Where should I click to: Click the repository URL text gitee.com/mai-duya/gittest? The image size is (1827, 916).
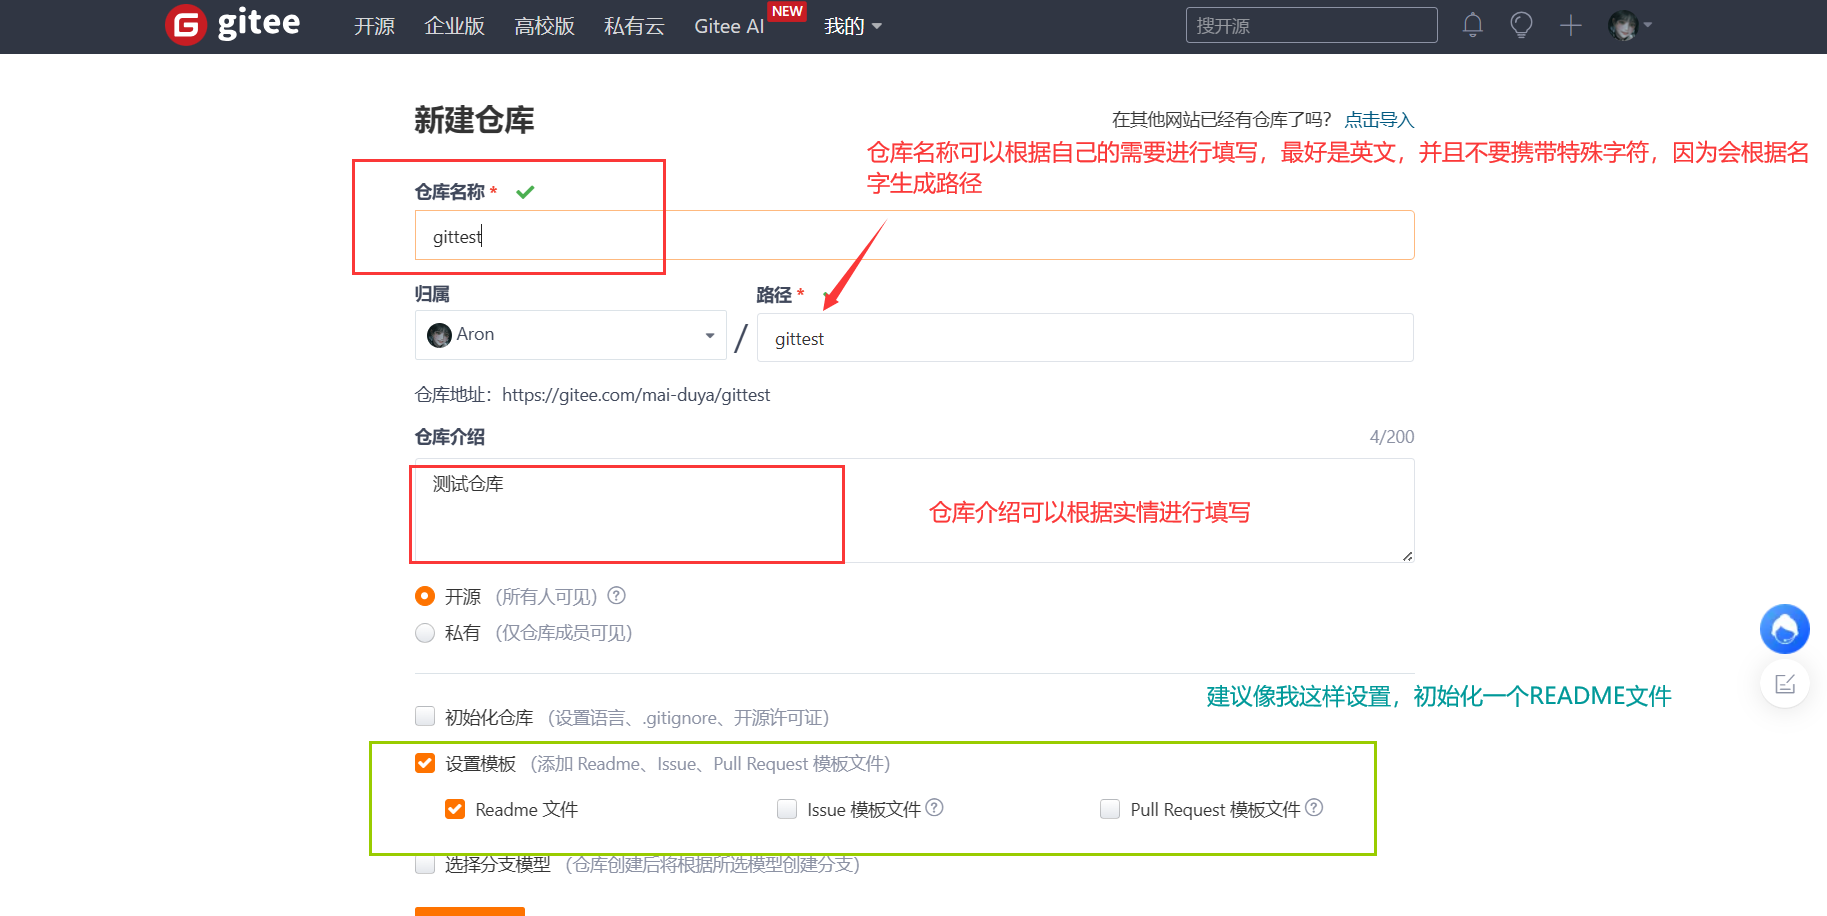tap(636, 395)
